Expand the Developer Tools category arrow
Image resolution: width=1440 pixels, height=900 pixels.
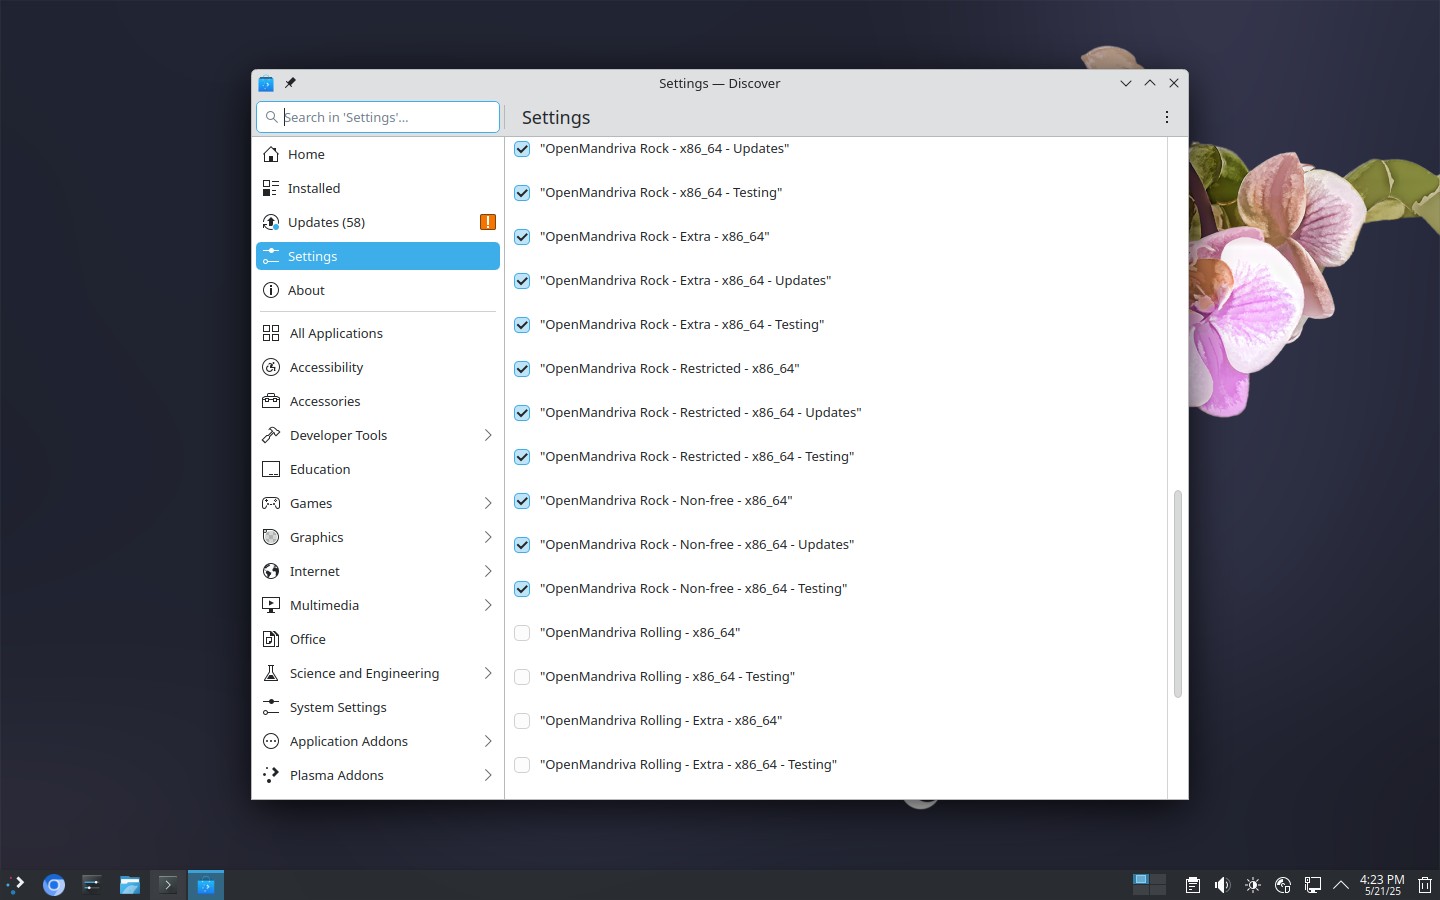(x=488, y=435)
